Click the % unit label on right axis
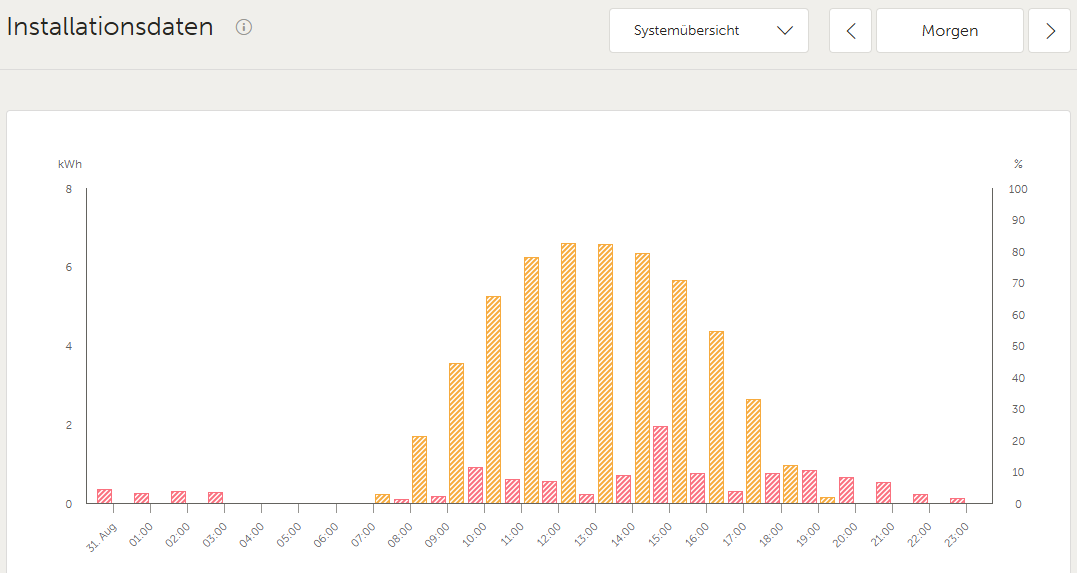1077x573 pixels. pos(1018,164)
